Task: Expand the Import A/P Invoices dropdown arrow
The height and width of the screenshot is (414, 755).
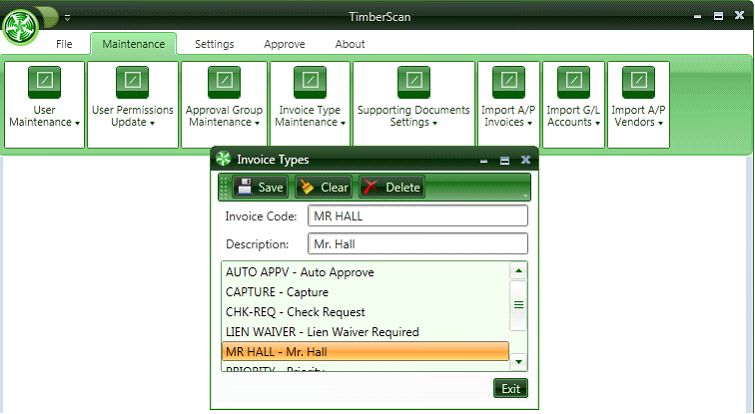Action: (x=530, y=123)
